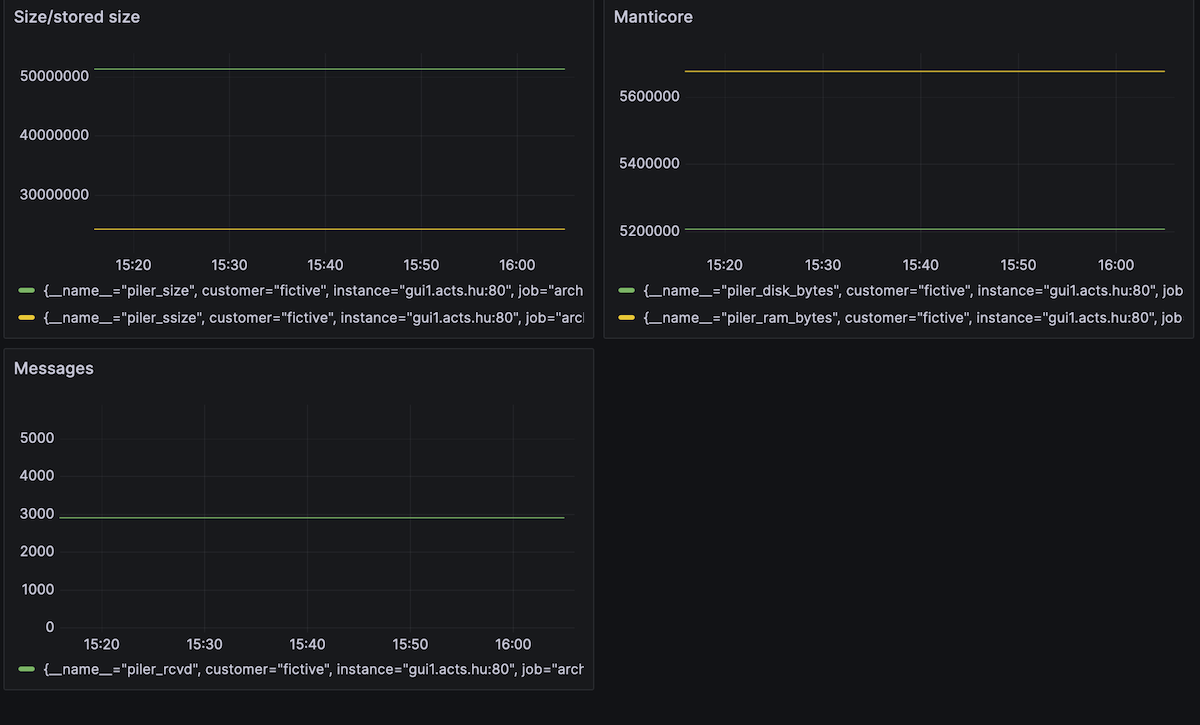Viewport: 1200px width, 725px height.
Task: Click the 15:40 time tick in Messages panel
Action: pyautogui.click(x=306, y=645)
